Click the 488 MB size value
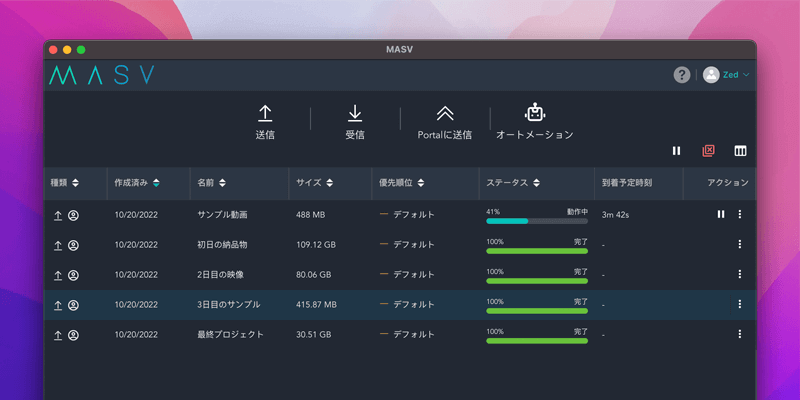 [x=311, y=215]
